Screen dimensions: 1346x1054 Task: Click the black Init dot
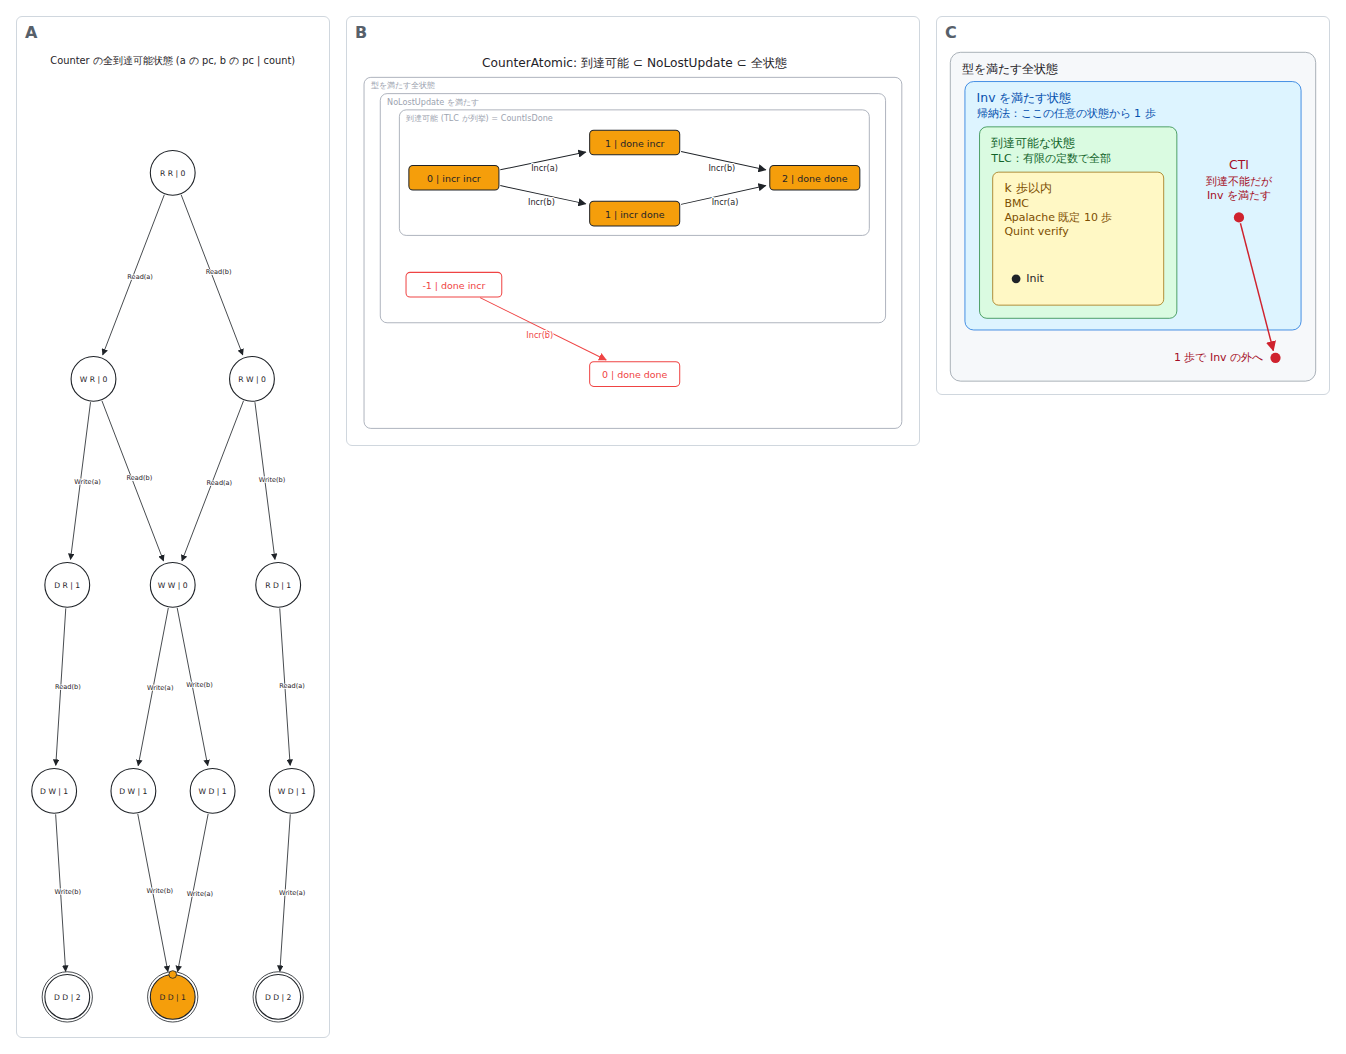pyautogui.click(x=1016, y=279)
